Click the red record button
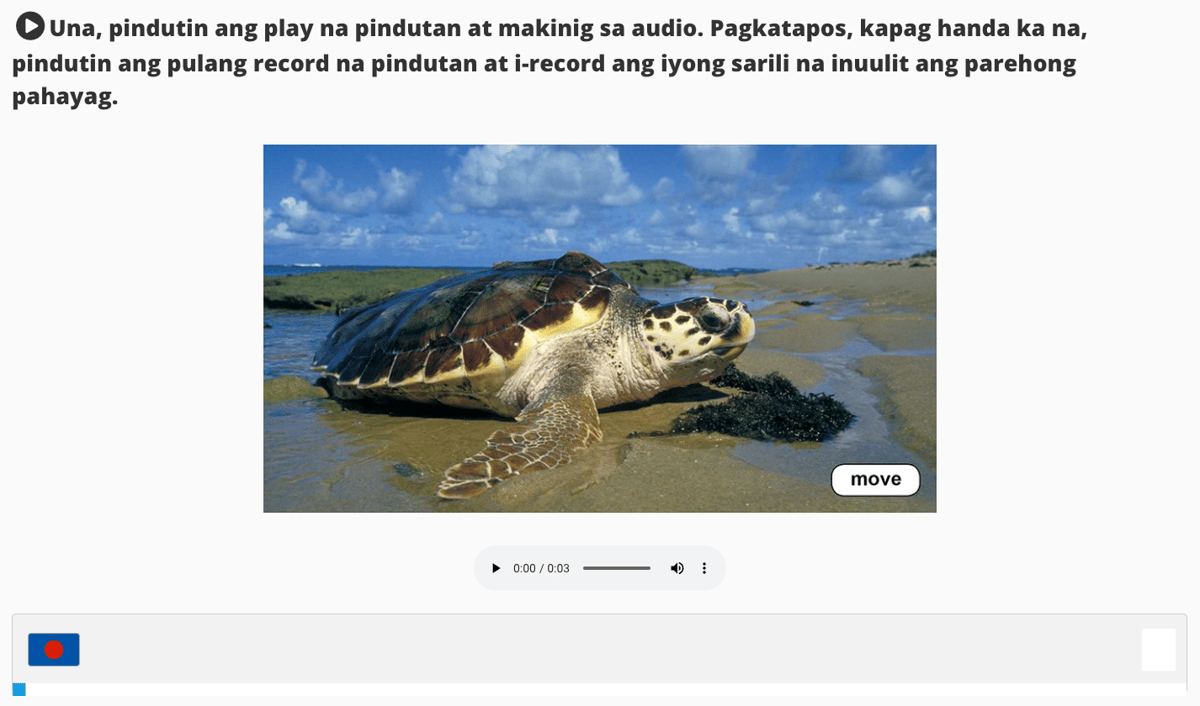Image resolution: width=1200 pixels, height=706 pixels. 54,650
